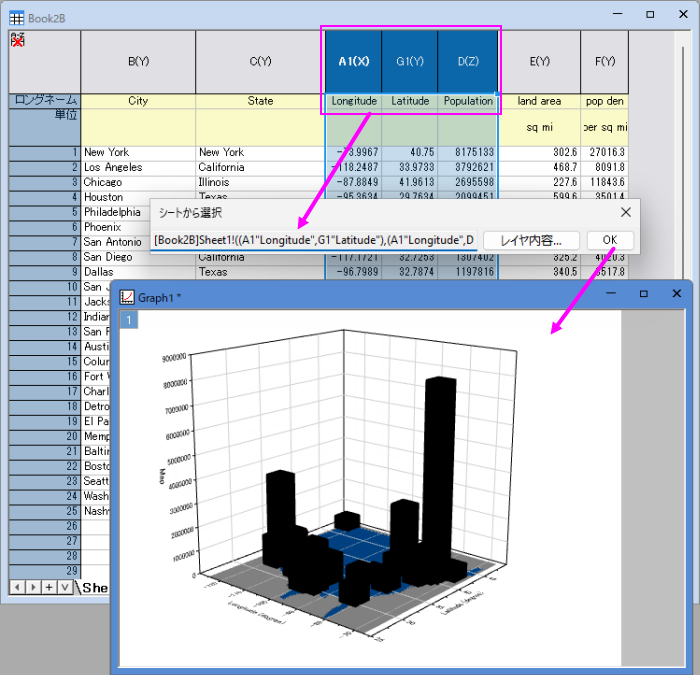
Task: Click the data range input field
Action: click(x=314, y=241)
